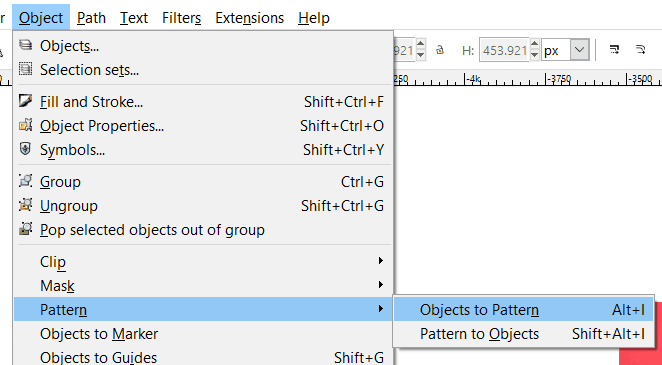The height and width of the screenshot is (365, 662).
Task: Toggle the width/height ratio lock
Action: coord(440,50)
